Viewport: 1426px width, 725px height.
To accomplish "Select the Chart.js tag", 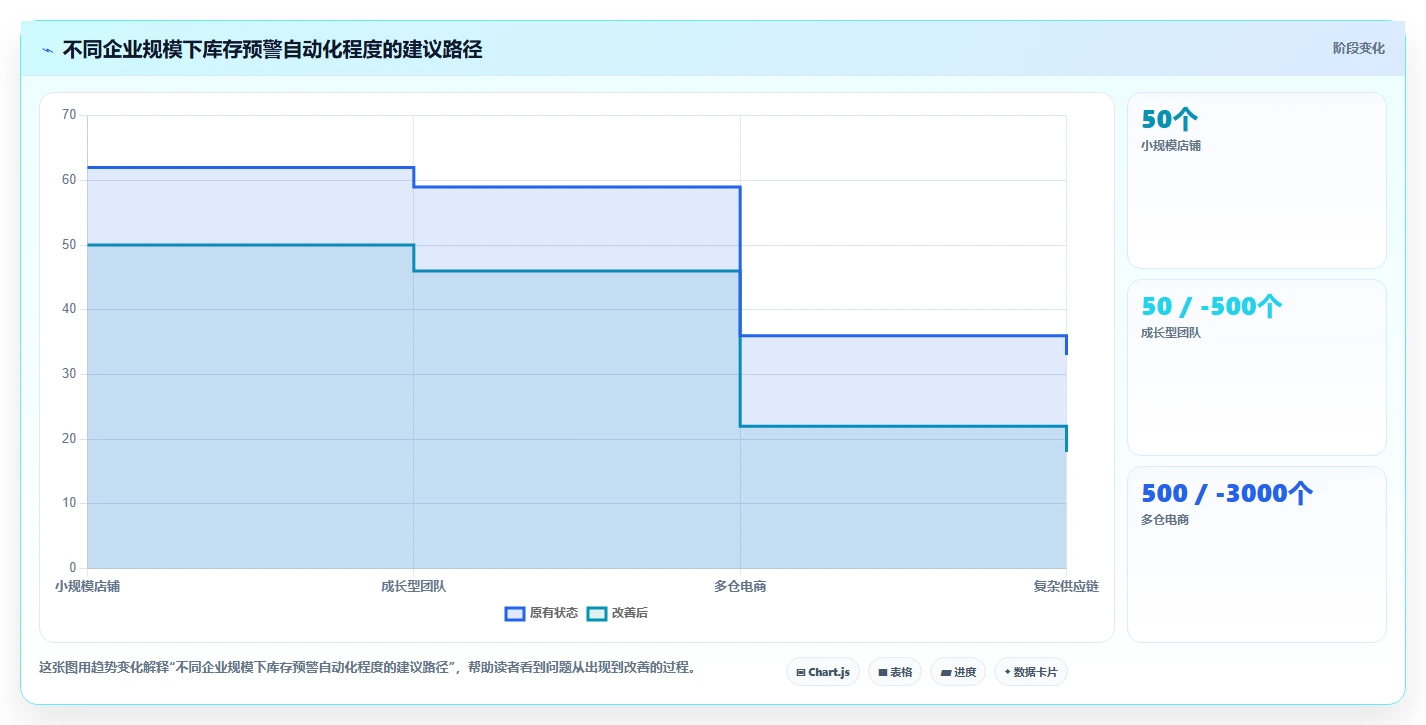I will point(823,672).
